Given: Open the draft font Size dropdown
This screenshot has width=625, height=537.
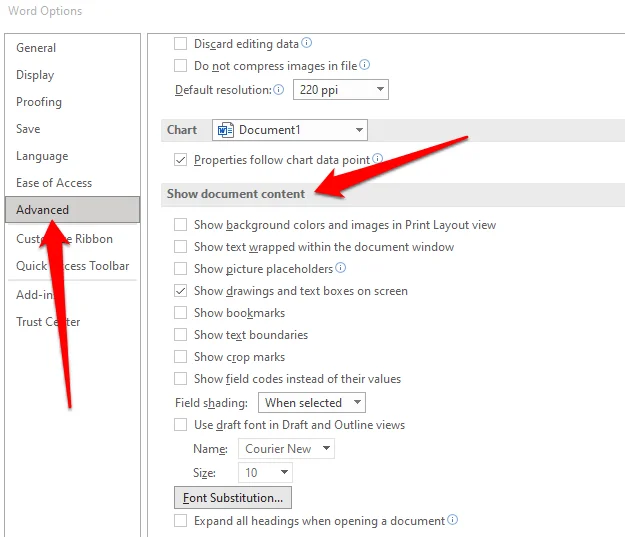Looking at the screenshot, I should [265, 472].
